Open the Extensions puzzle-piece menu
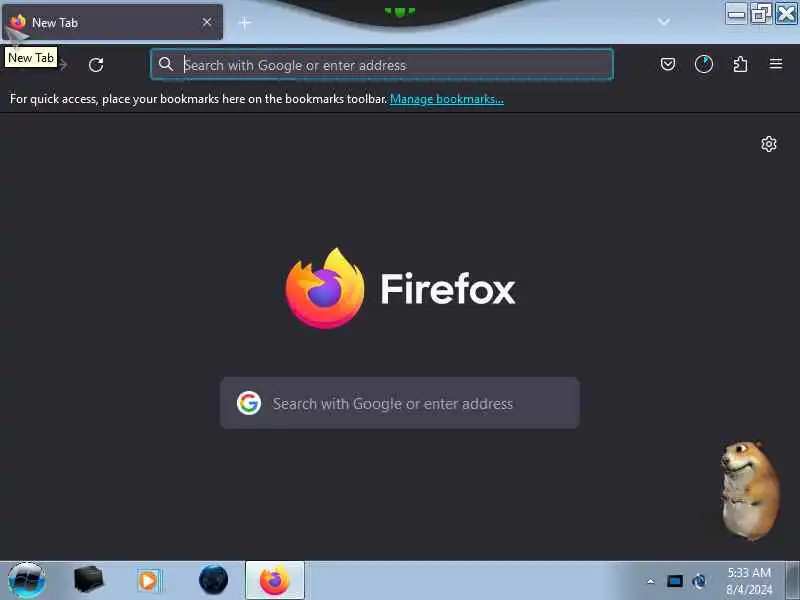 tap(740, 64)
